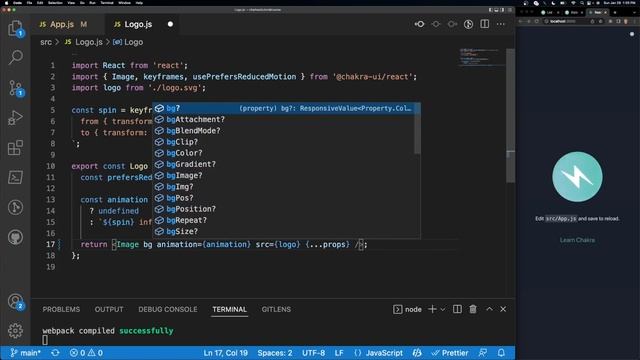Image resolution: width=640 pixels, height=360 pixels.
Task: Close the unsaved Logo.js tab dot
Action: tap(170, 24)
